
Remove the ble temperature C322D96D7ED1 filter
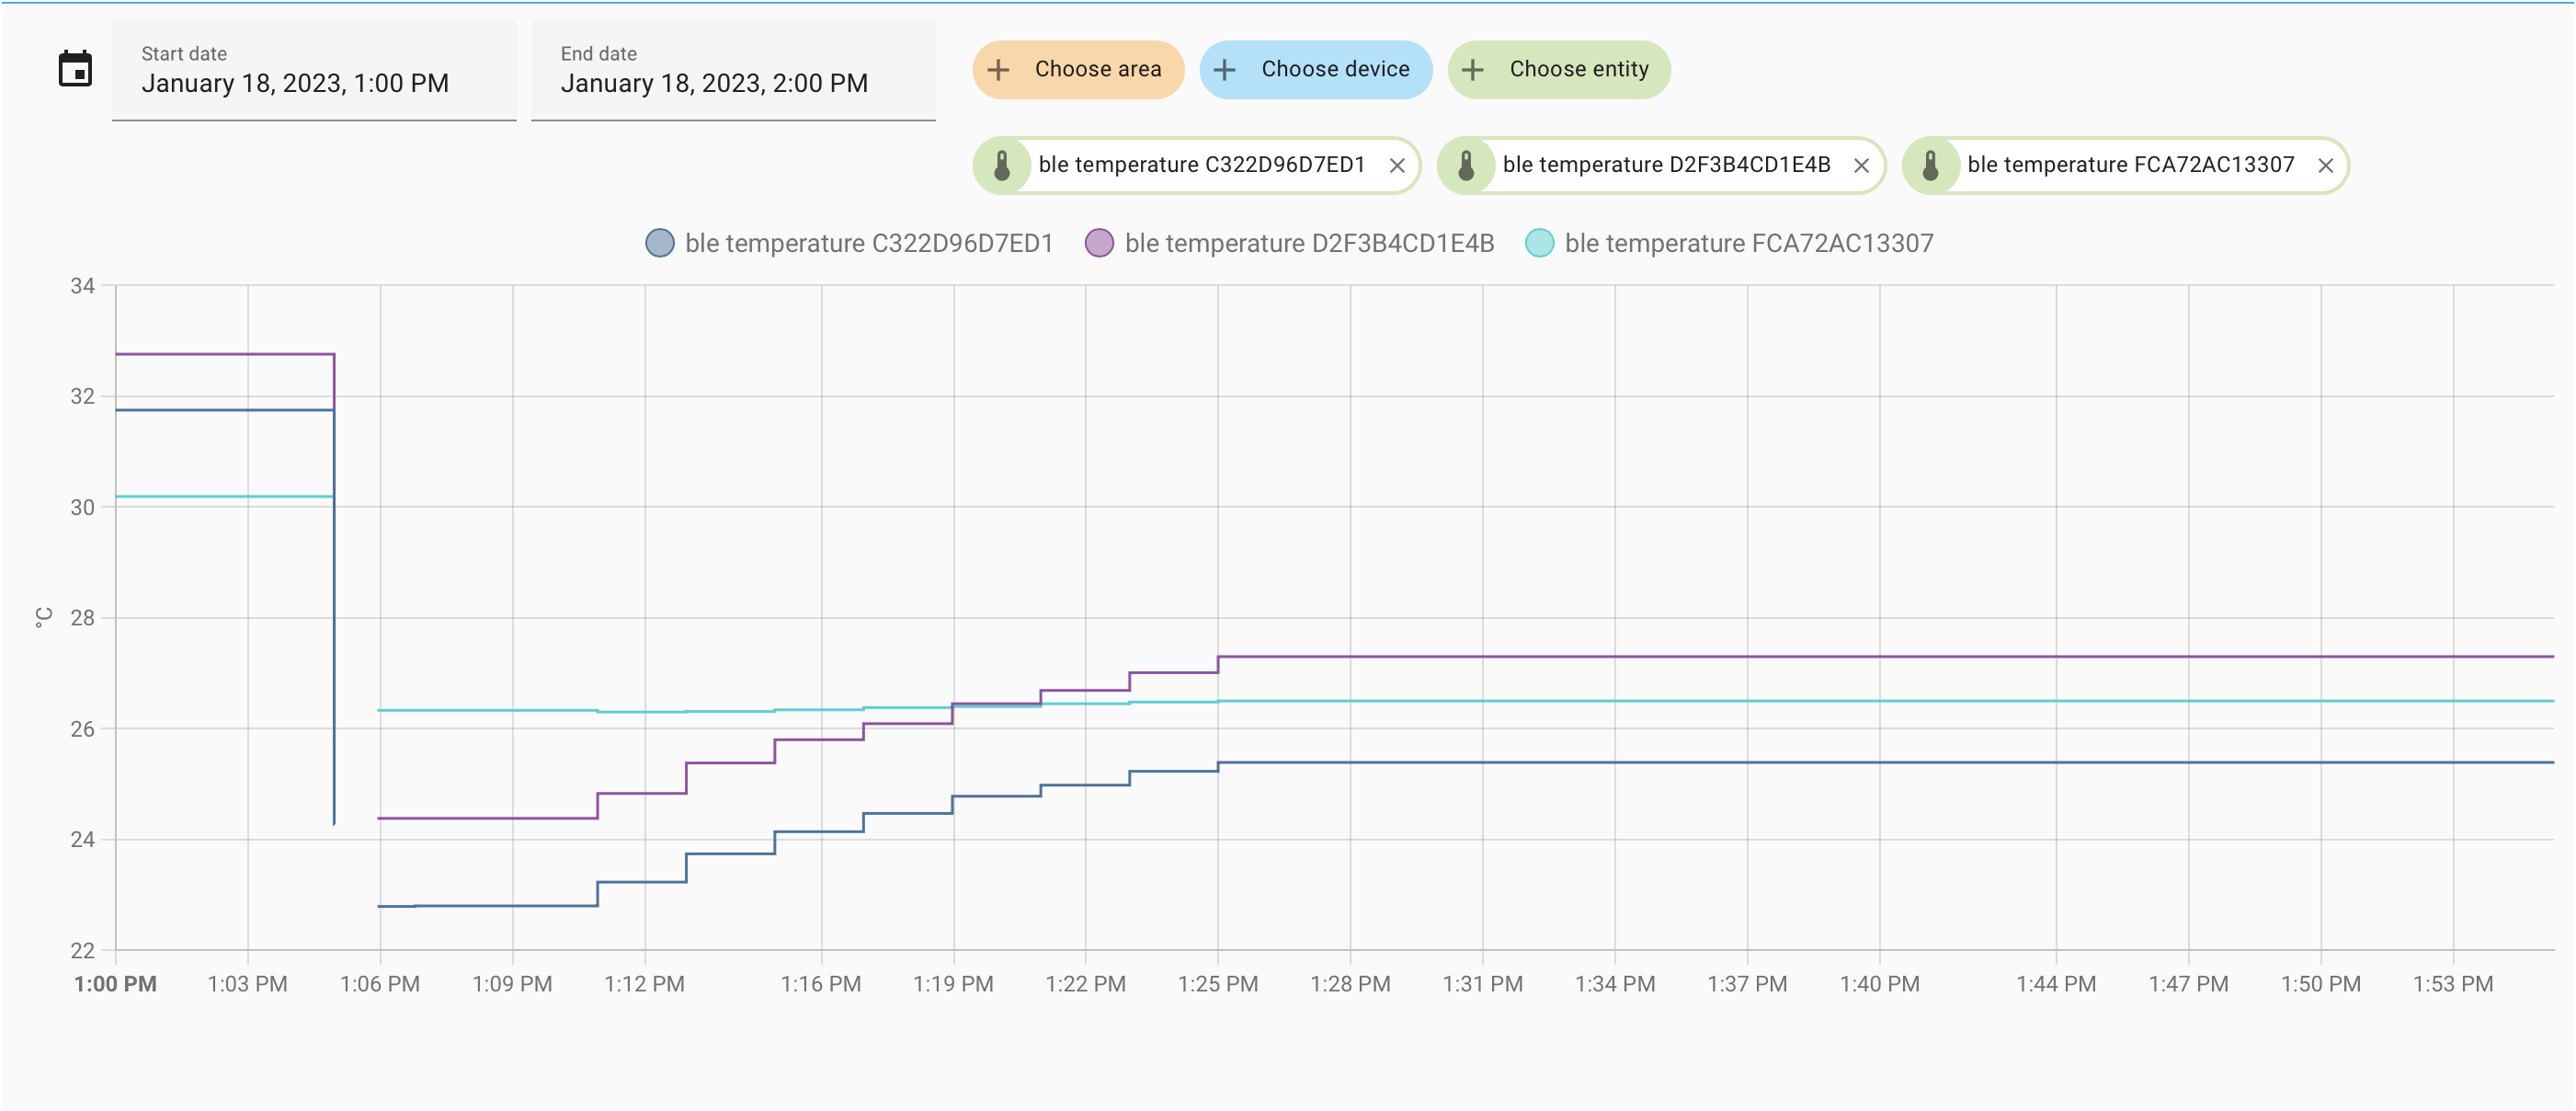[1397, 165]
